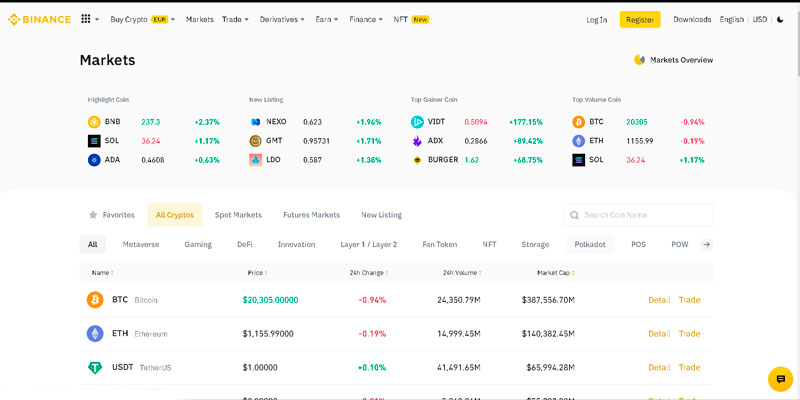Viewport: 800px width, 400px height.
Task: Sort the table by 24h Change
Action: click(x=369, y=273)
